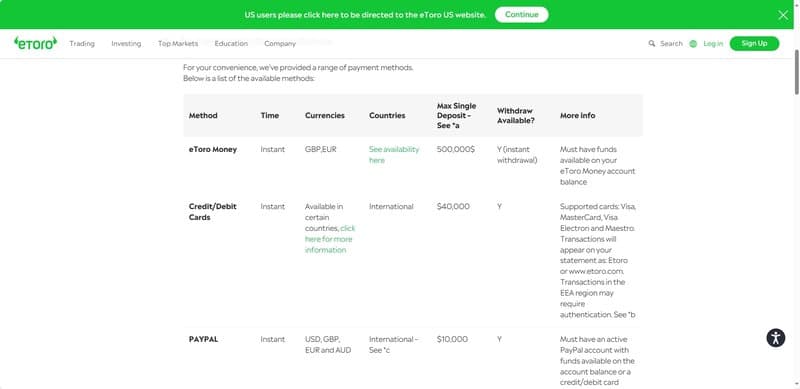Click the 'Withdraw Available?' column header

(516, 115)
